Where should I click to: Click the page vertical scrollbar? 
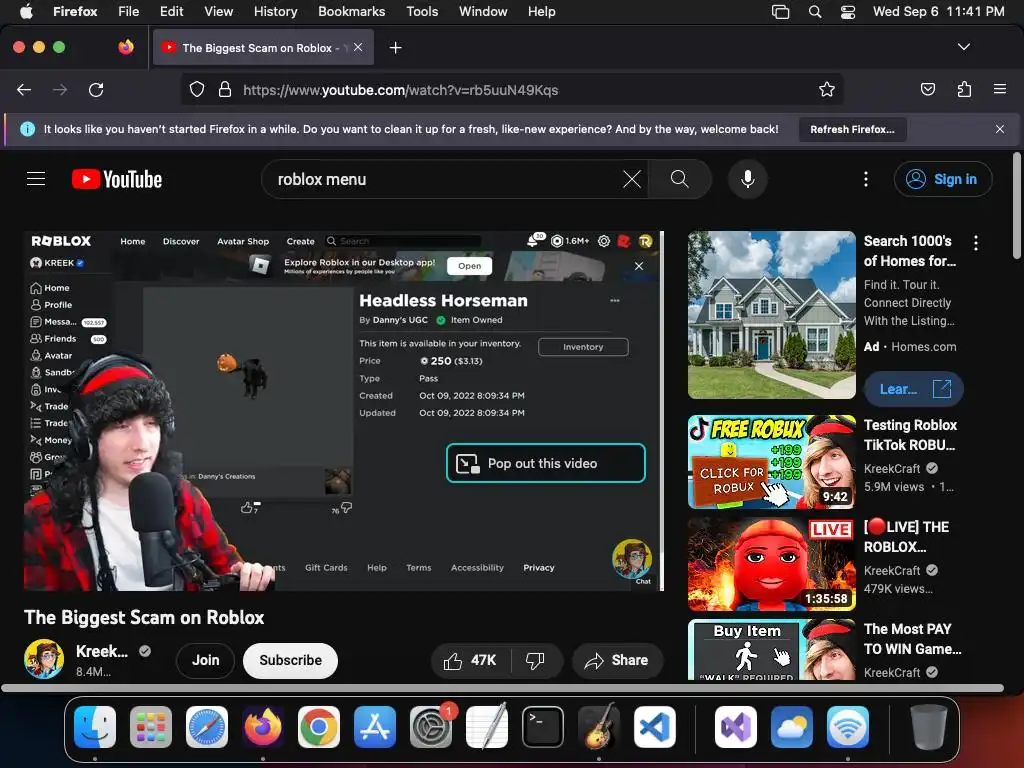click(x=1016, y=205)
